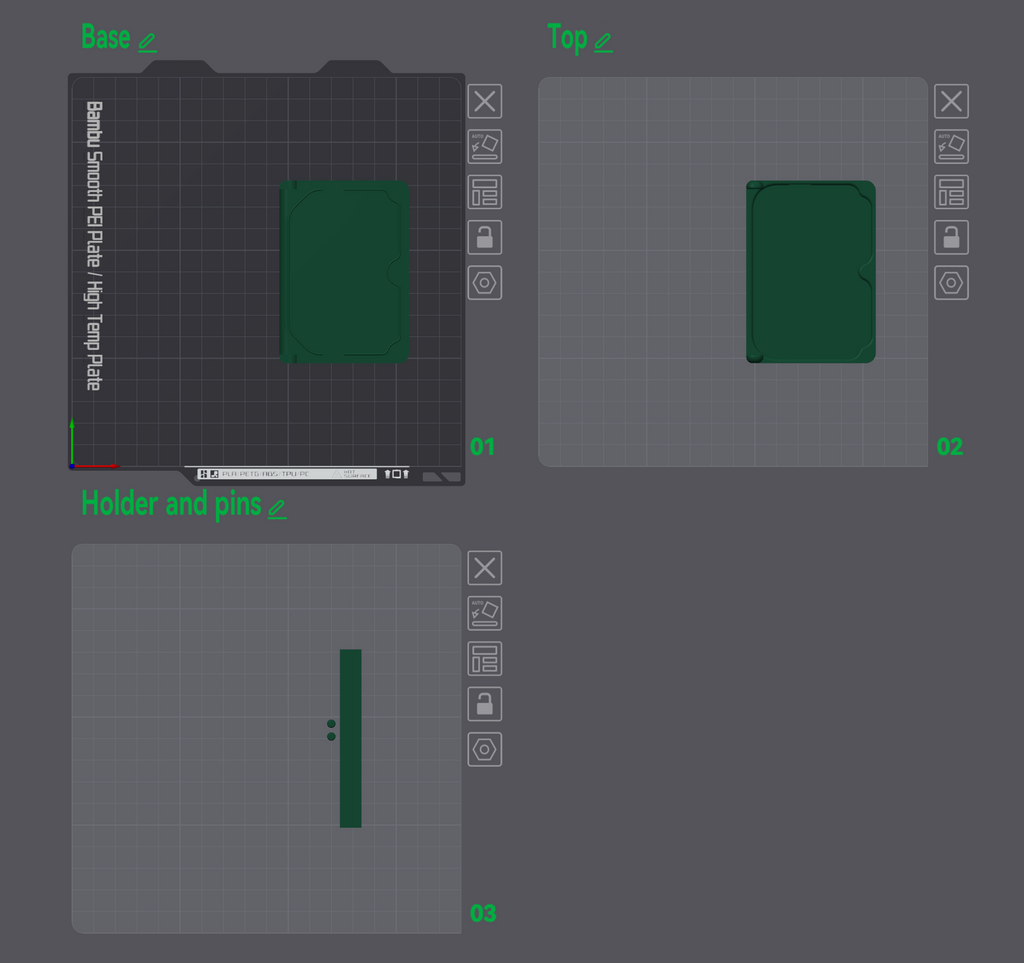1024x963 pixels.
Task: Auto-orient objects on Base plate
Action: pyautogui.click(x=485, y=146)
